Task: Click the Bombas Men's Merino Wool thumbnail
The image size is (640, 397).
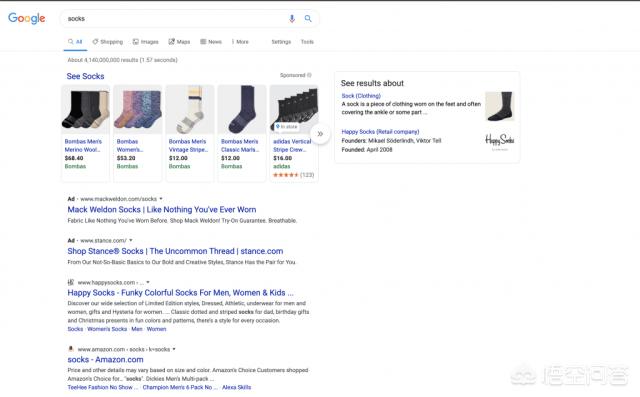Action: tap(86, 109)
